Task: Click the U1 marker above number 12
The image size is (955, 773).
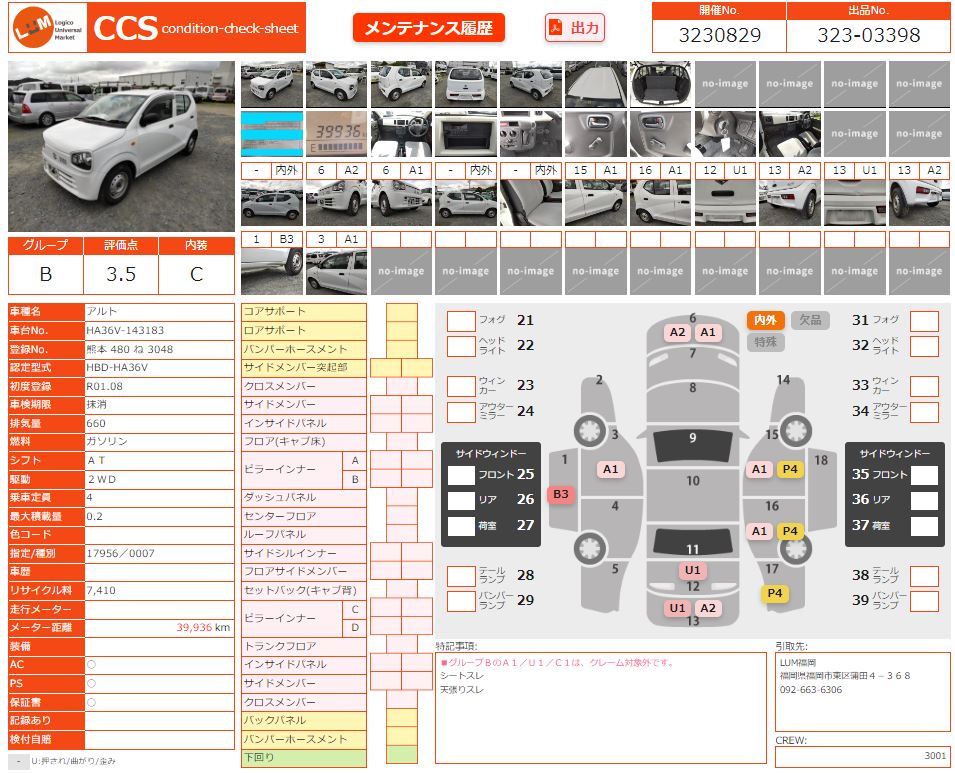Action: 692,570
